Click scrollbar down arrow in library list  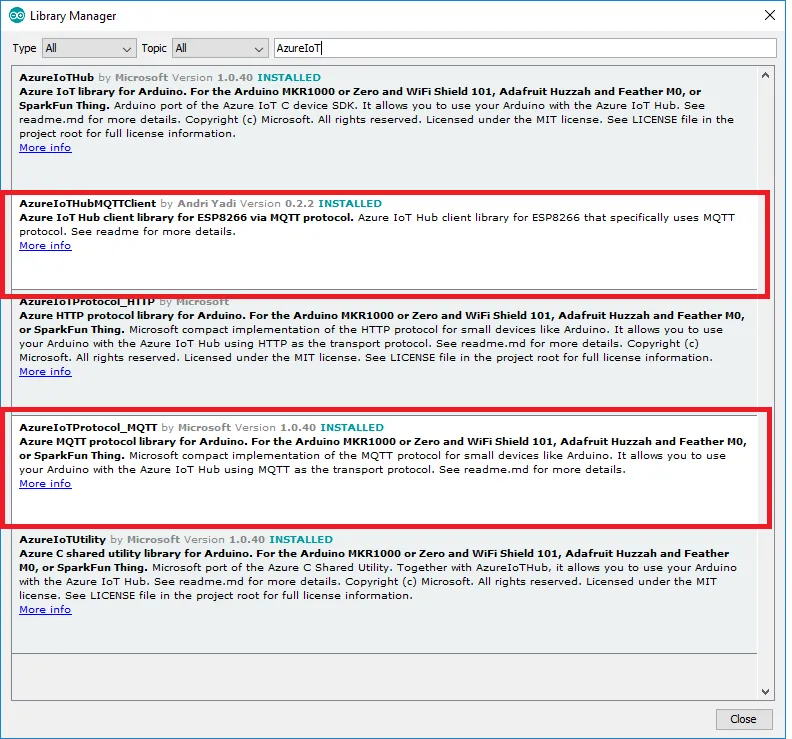click(765, 692)
